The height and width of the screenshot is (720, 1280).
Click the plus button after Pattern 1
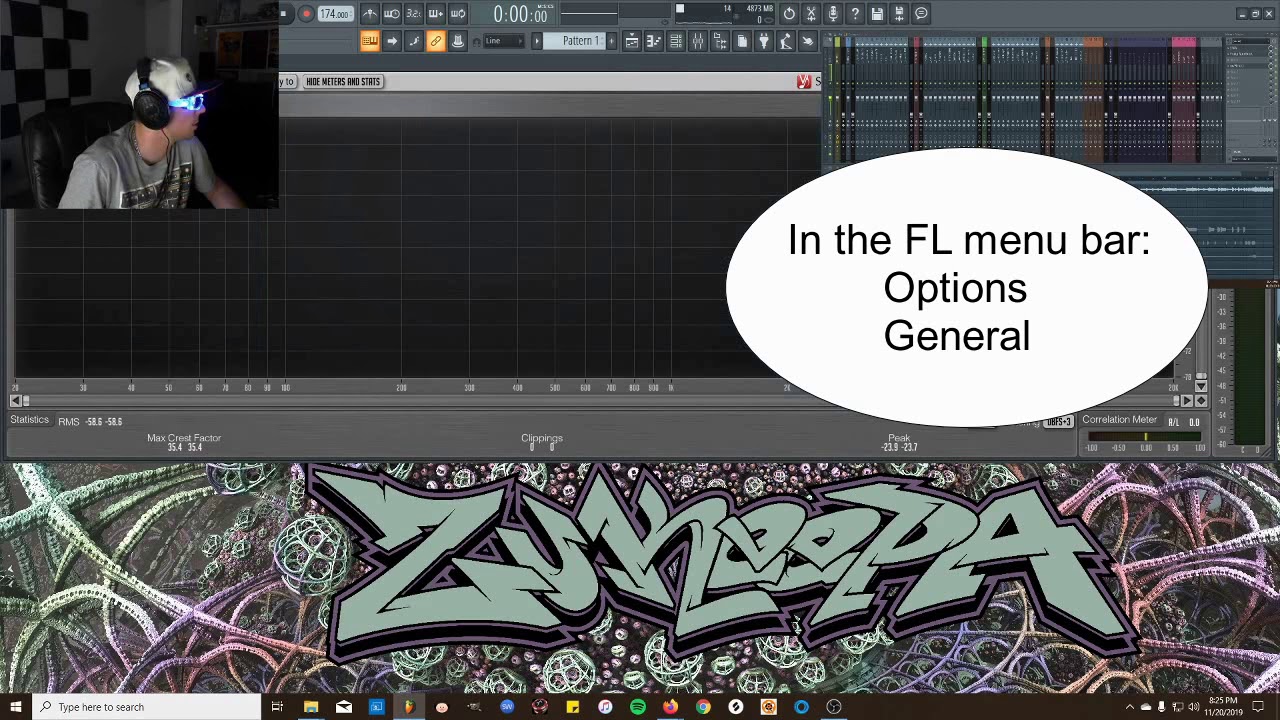click(x=612, y=41)
